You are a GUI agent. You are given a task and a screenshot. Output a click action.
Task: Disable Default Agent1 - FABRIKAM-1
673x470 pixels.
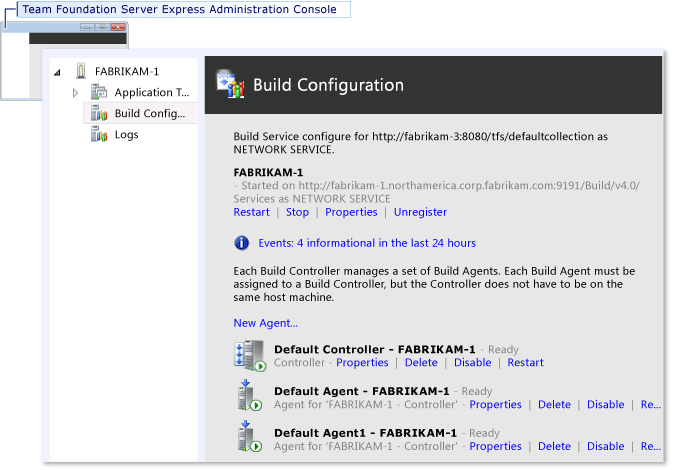tap(606, 446)
